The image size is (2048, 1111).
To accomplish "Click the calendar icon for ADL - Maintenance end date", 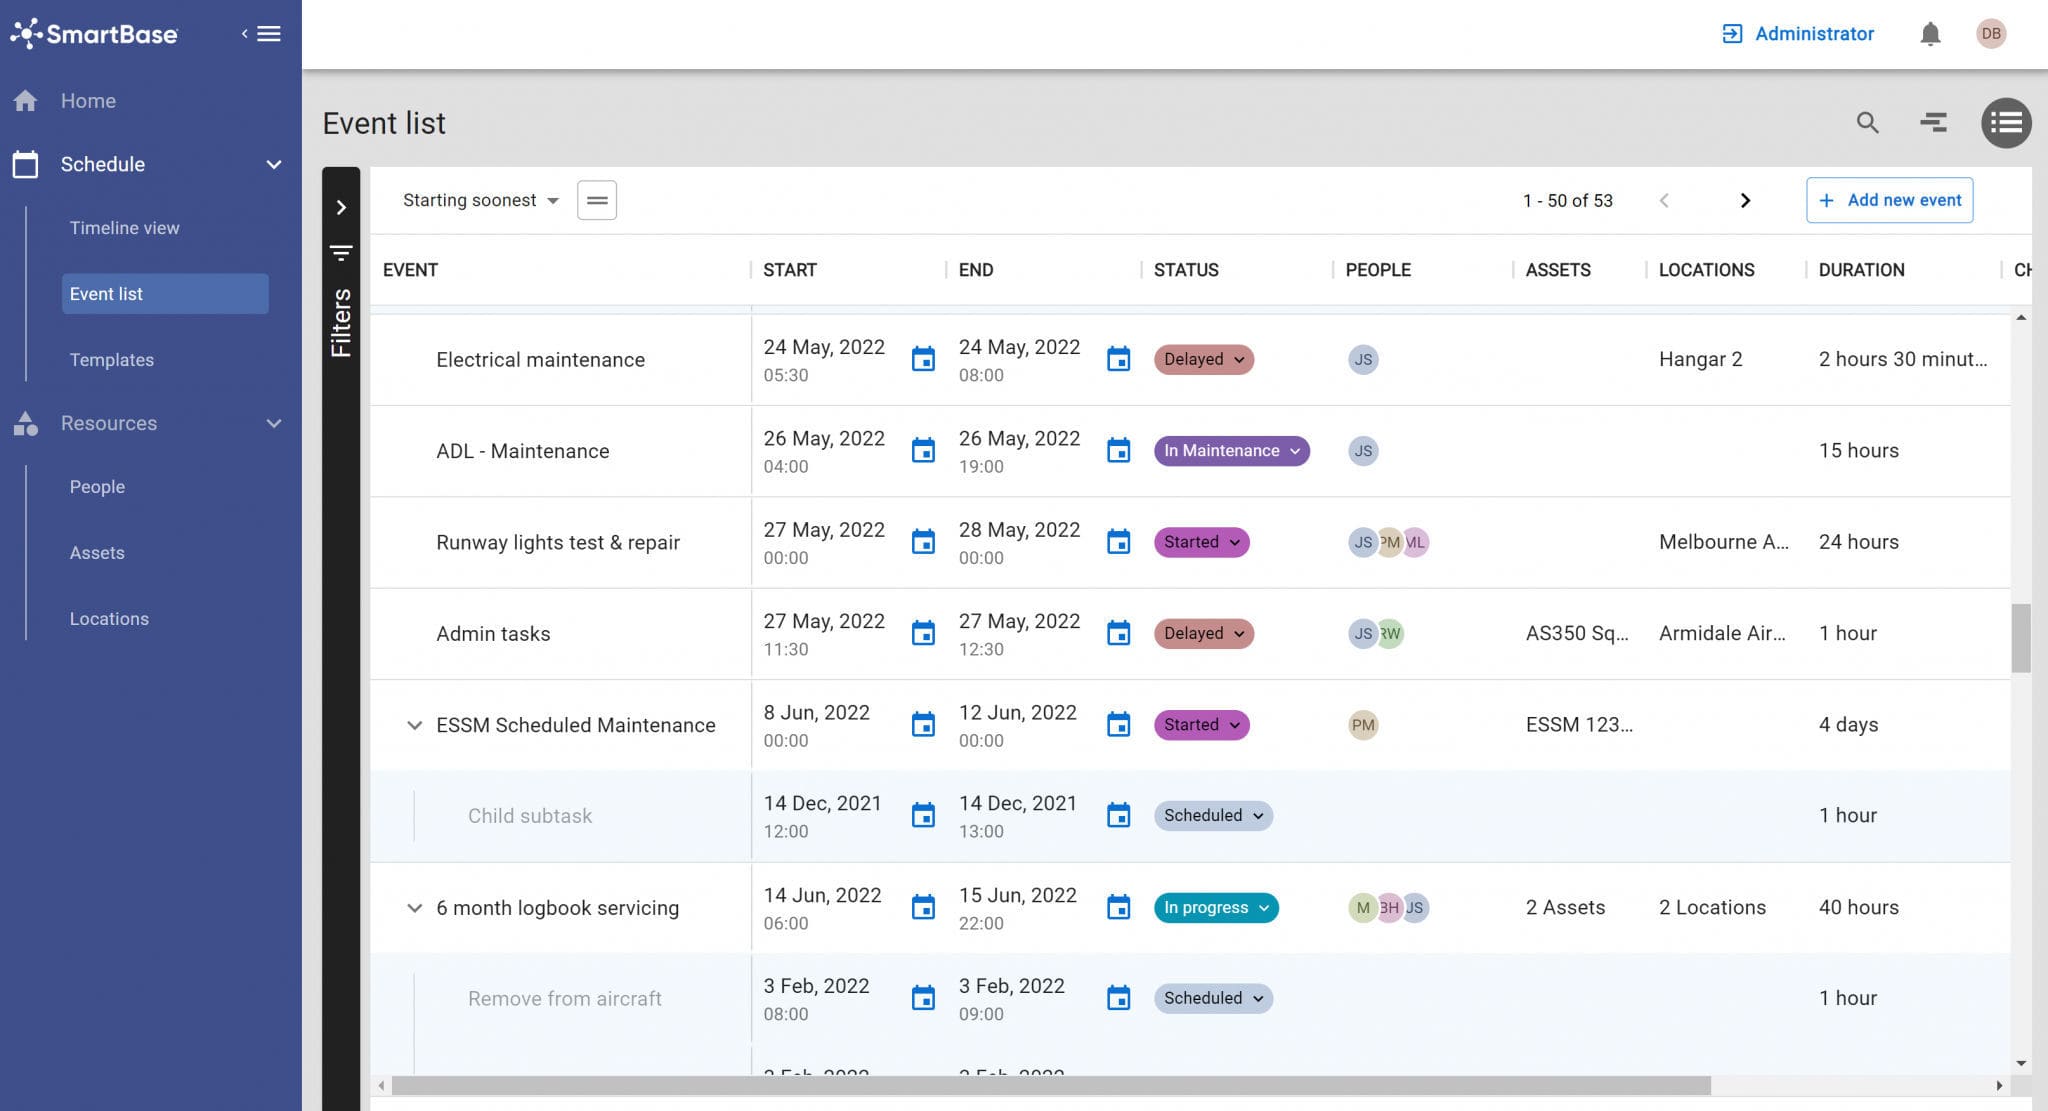I will [x=1118, y=451].
